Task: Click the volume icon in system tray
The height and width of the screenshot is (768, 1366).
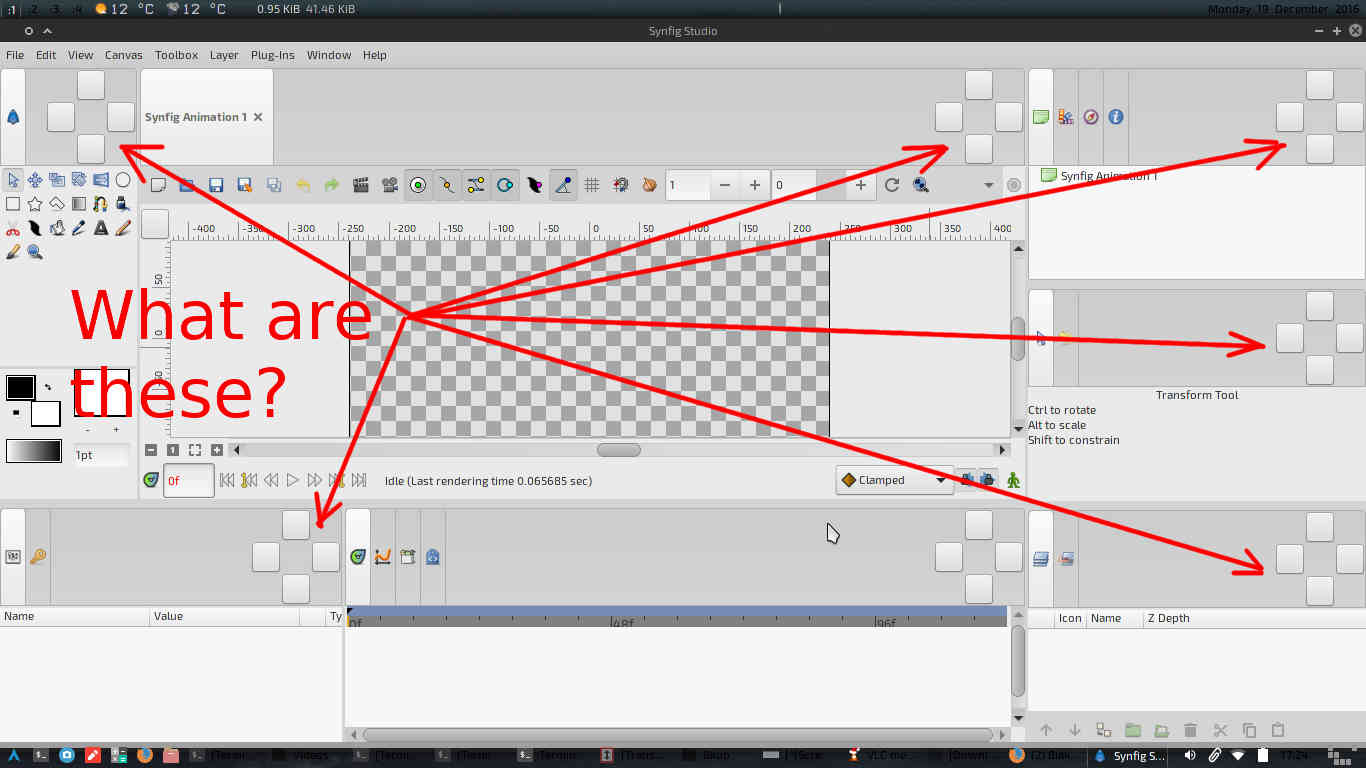Action: coord(1190,756)
